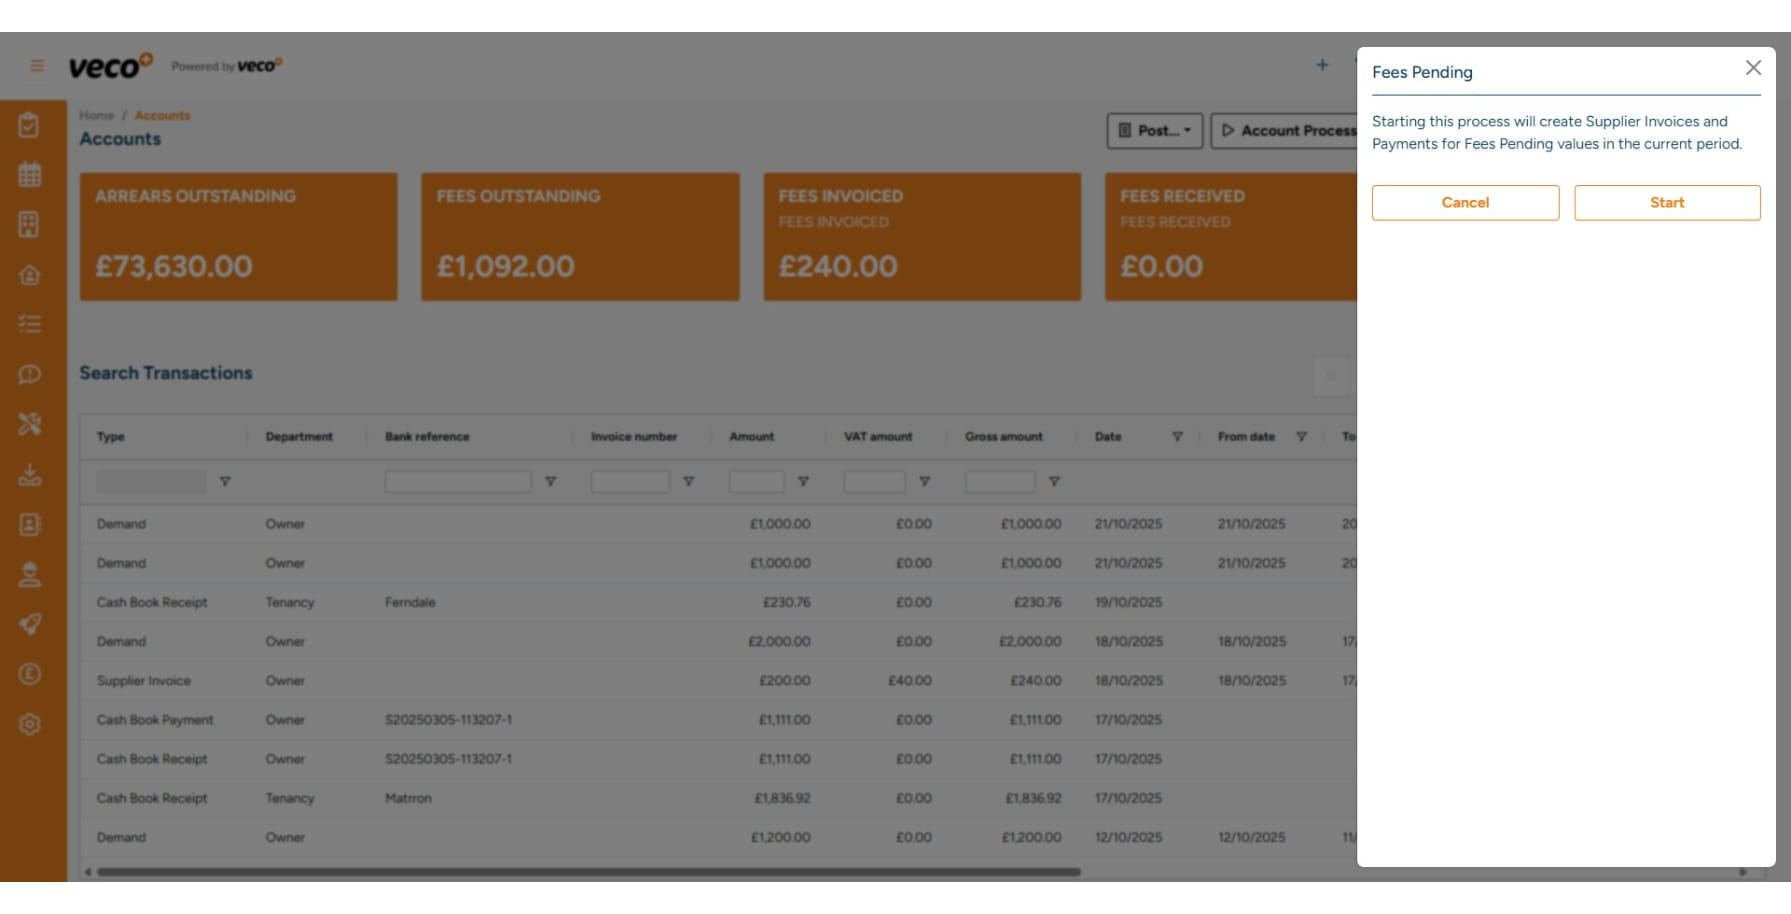Navigate to Home breadcrumb link

[98, 115]
